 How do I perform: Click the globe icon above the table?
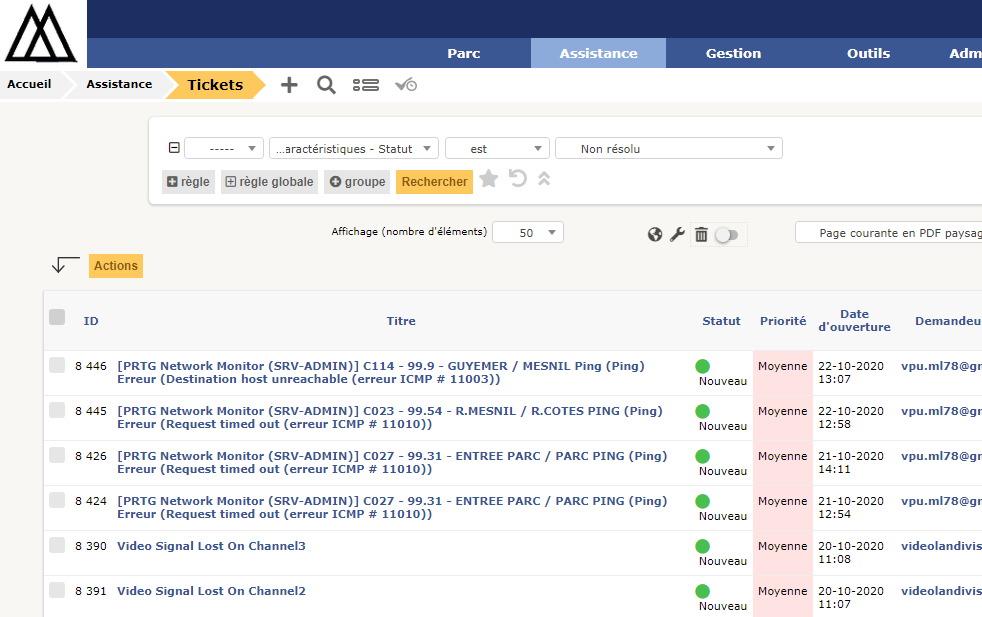pyautogui.click(x=655, y=234)
